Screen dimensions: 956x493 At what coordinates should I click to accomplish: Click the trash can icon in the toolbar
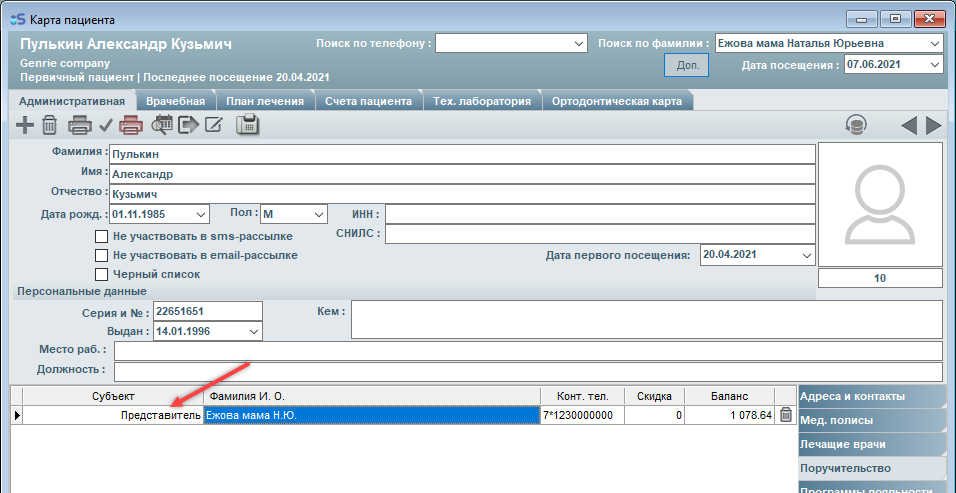[50, 125]
